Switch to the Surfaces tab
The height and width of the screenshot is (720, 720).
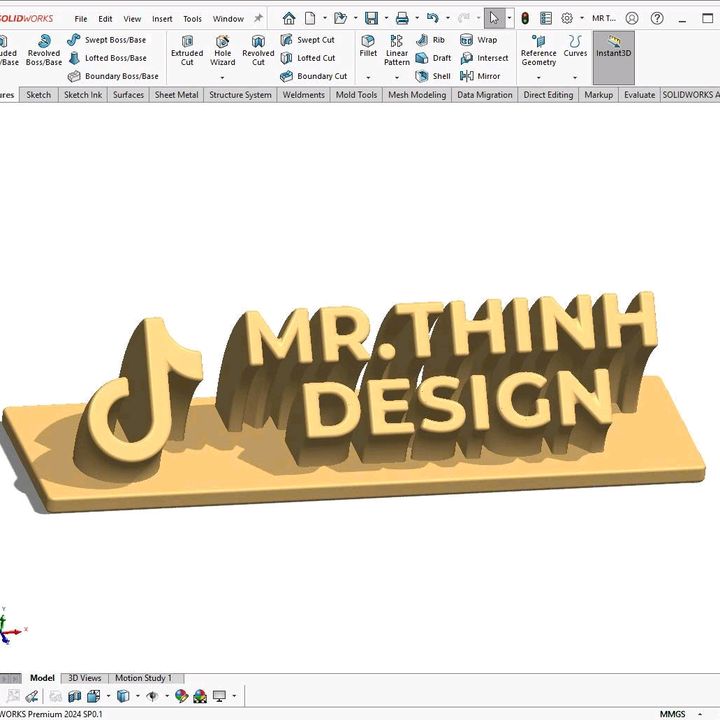[x=128, y=95]
